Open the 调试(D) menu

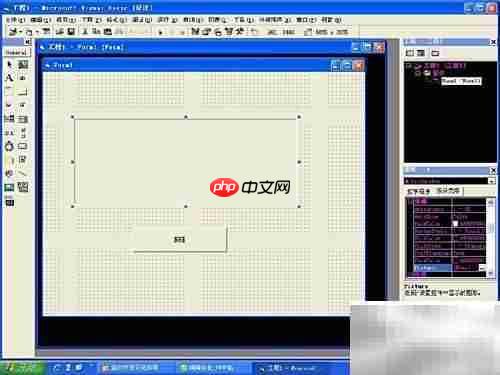coord(142,20)
